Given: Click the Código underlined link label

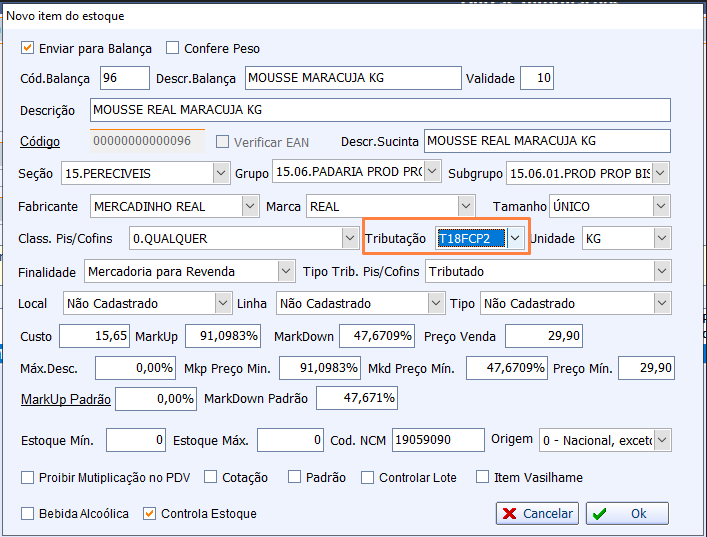Looking at the screenshot, I should (40, 142).
